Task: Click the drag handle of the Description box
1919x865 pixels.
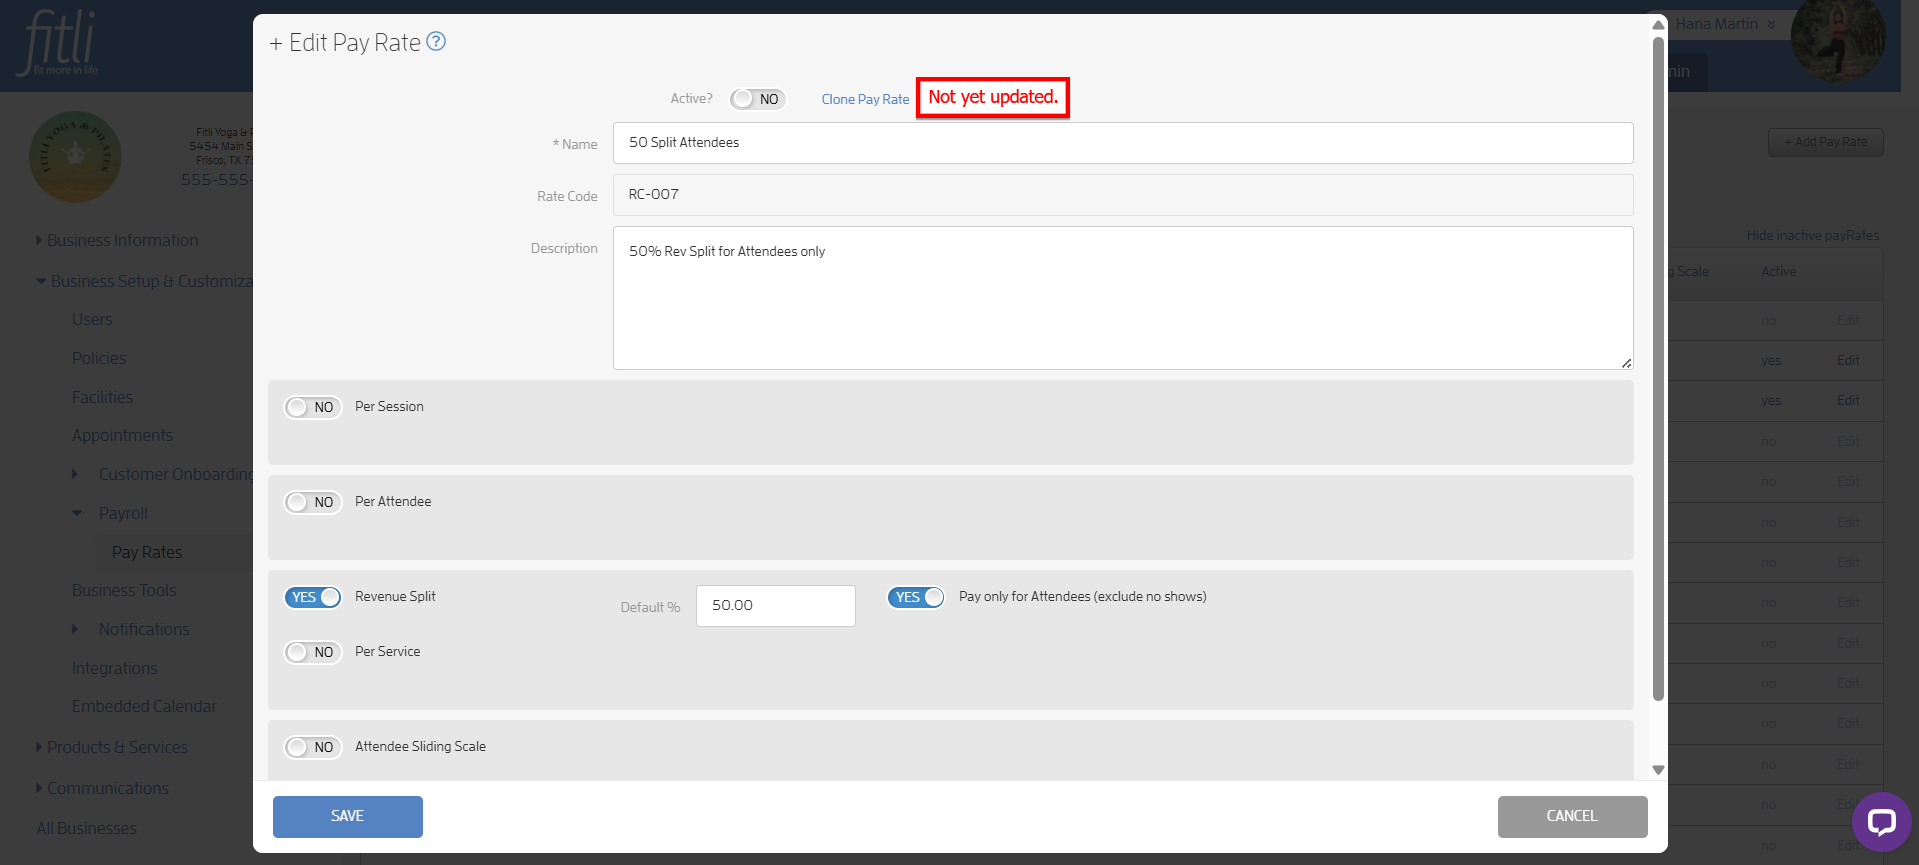Action: [x=1627, y=363]
